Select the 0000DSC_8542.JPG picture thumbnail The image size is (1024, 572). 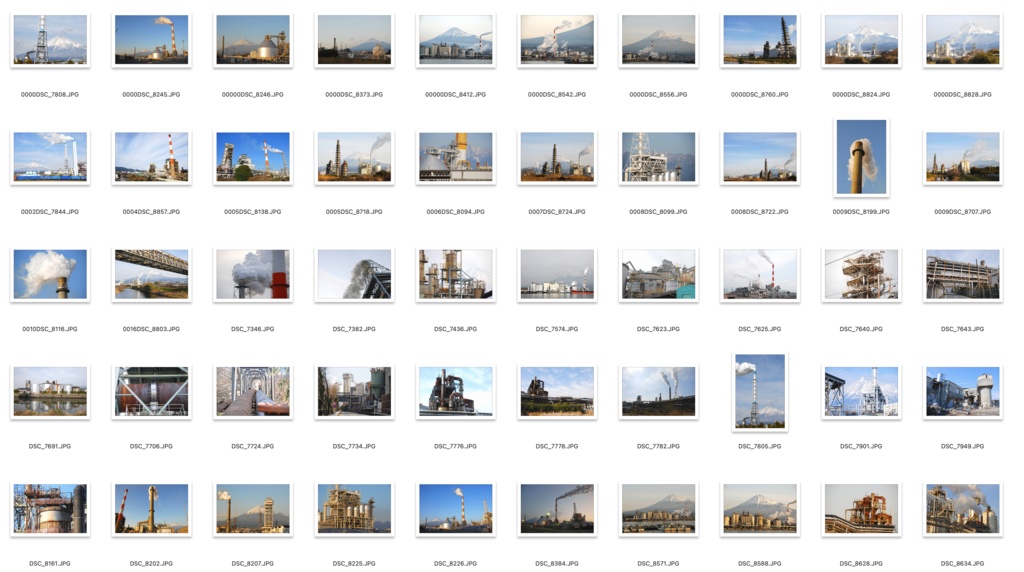pyautogui.click(x=557, y=40)
